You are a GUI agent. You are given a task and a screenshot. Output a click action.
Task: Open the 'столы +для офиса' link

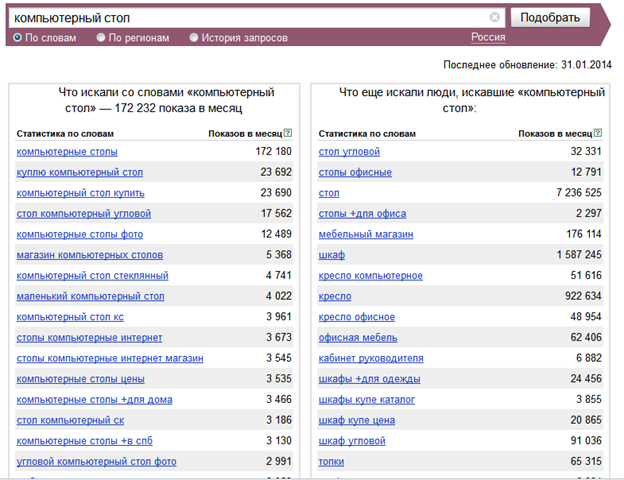tap(362, 214)
